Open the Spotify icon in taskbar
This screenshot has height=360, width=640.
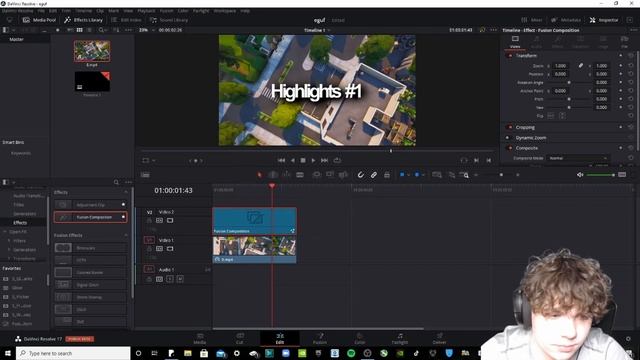(x=351, y=353)
